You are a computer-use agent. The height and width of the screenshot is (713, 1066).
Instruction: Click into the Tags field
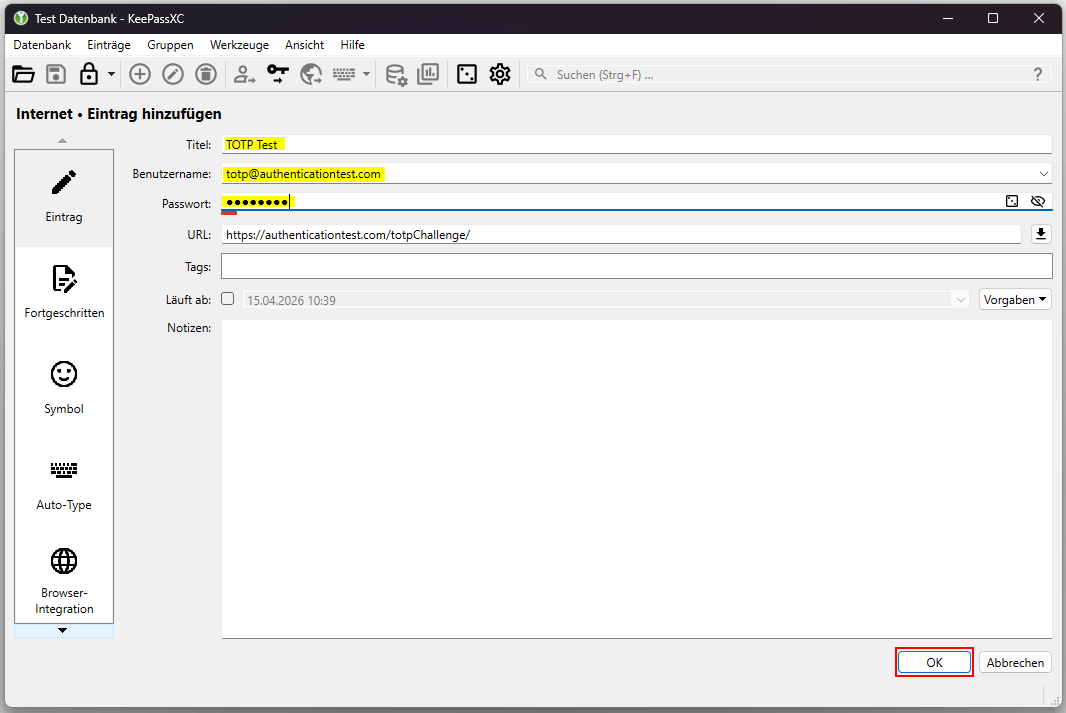(636, 266)
